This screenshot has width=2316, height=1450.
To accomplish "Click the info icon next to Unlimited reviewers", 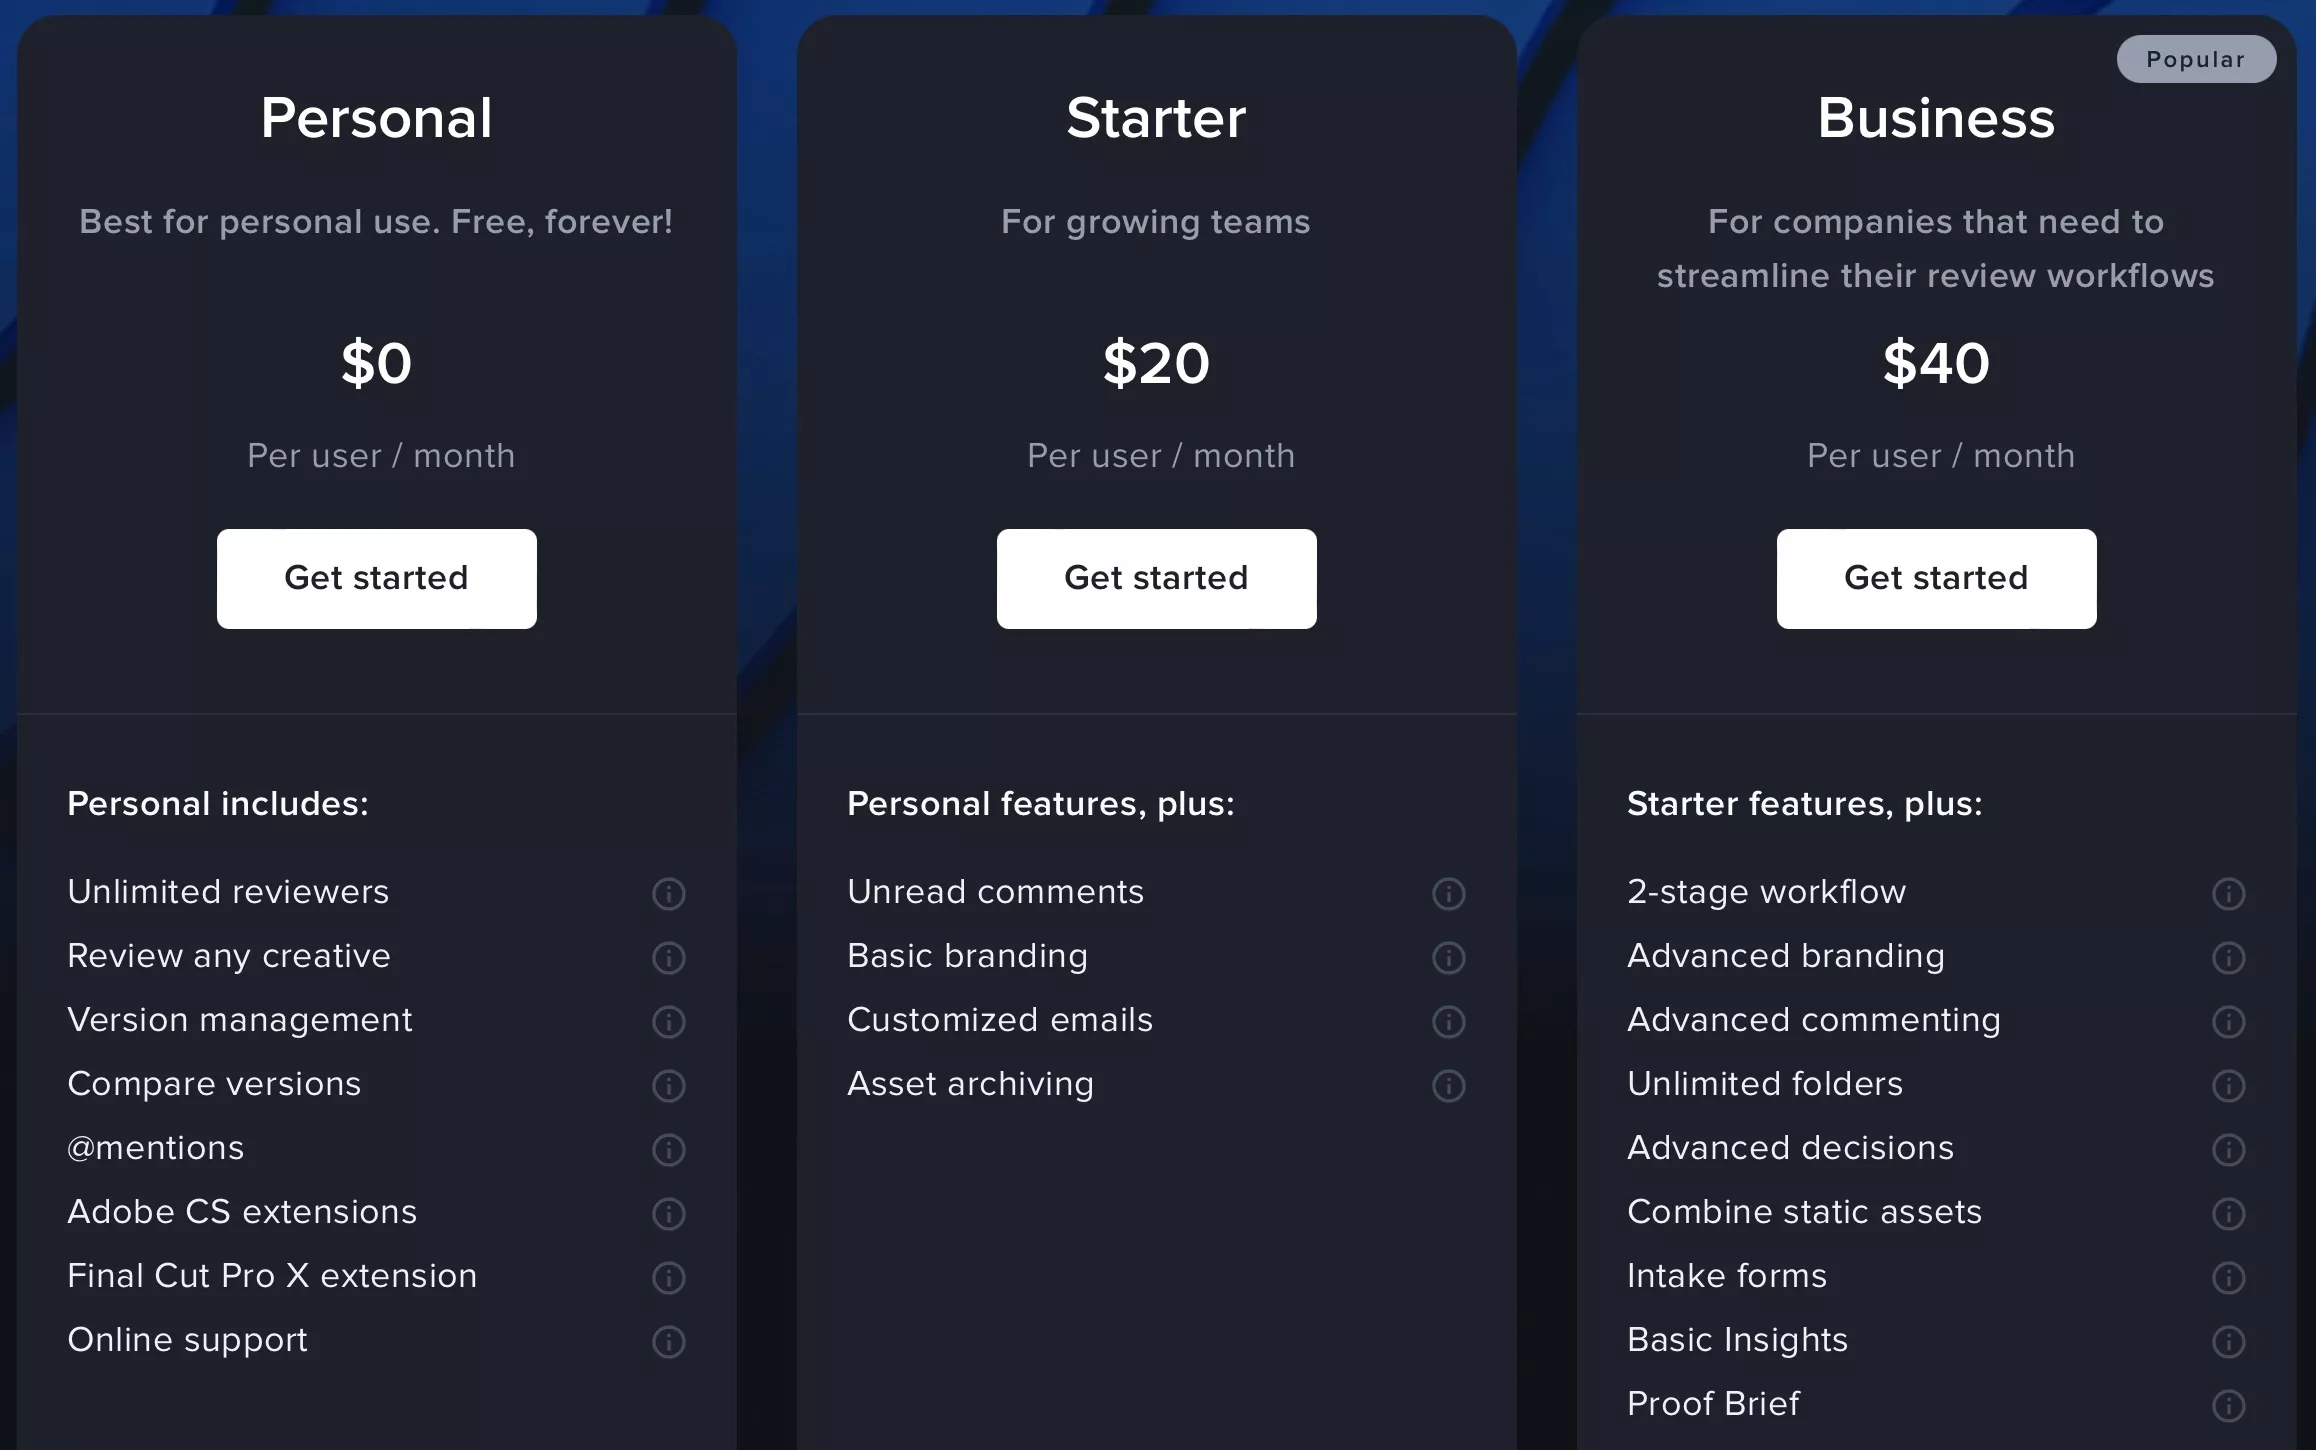I will click(668, 889).
